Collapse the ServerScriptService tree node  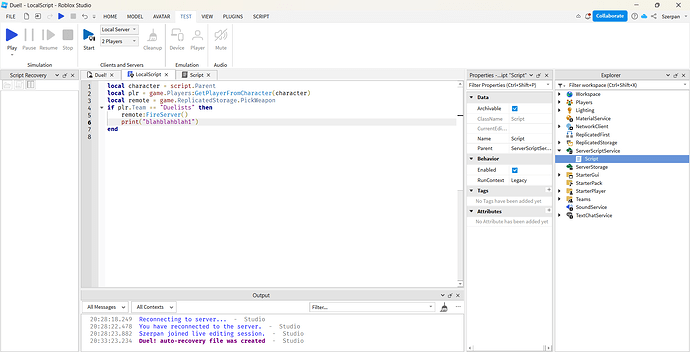560,151
